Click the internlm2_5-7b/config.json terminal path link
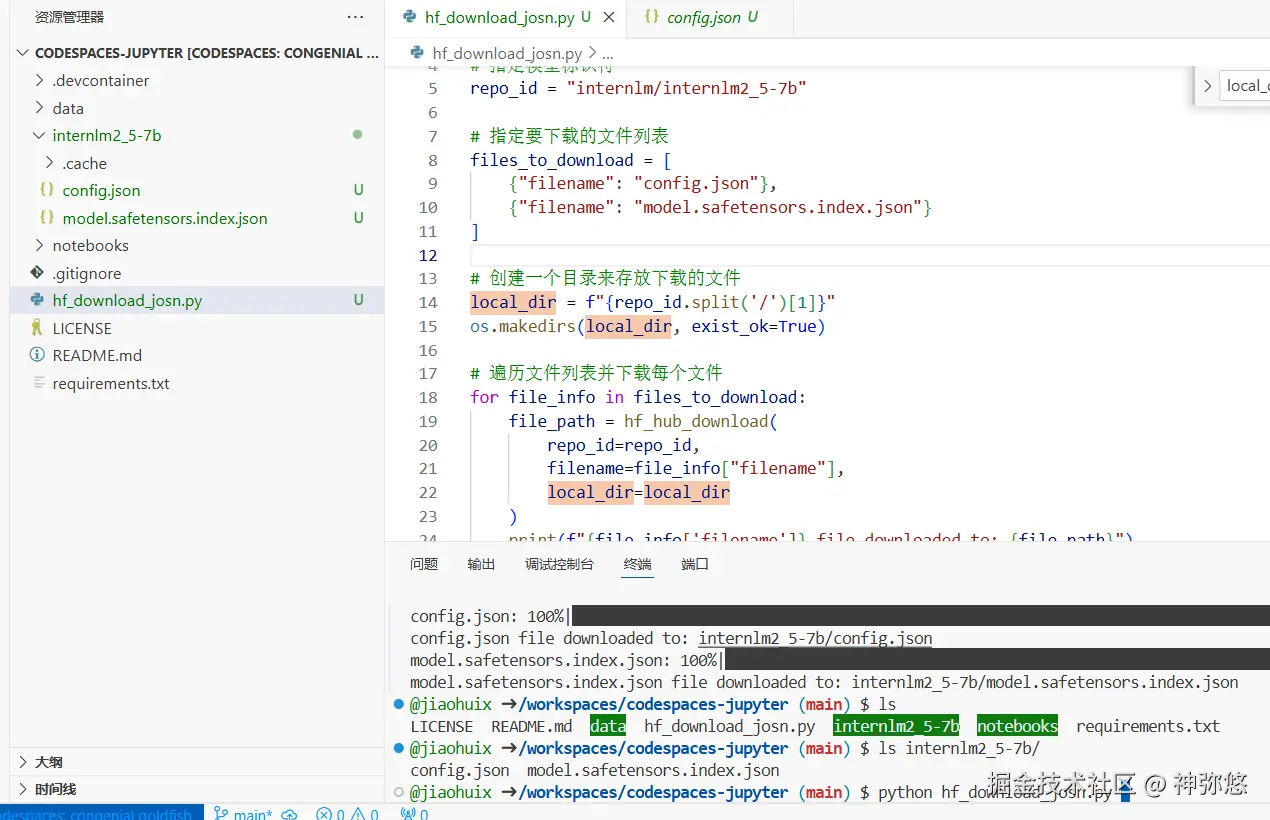 coord(815,638)
